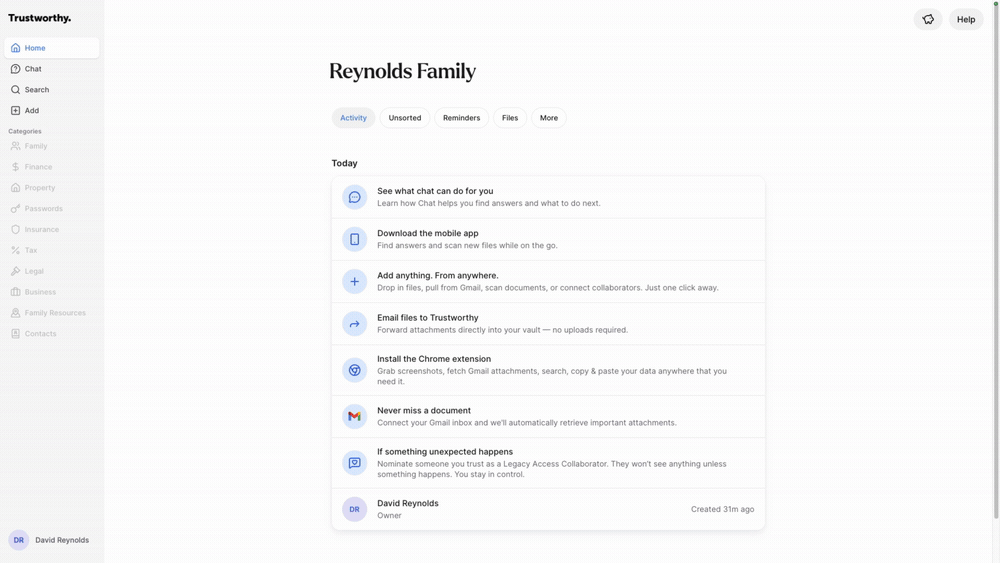This screenshot has height=563, width=1000.
Task: Open the Passwords category
Action: click(x=43, y=209)
